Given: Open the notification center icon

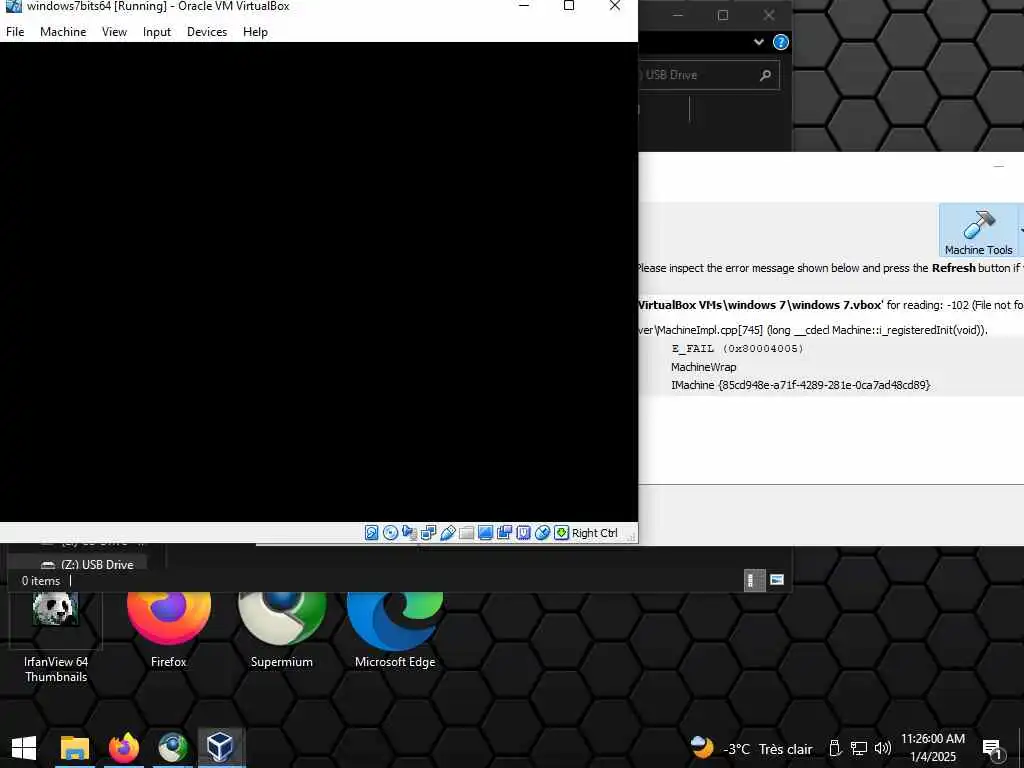Looking at the screenshot, I should pyautogui.click(x=993, y=749).
